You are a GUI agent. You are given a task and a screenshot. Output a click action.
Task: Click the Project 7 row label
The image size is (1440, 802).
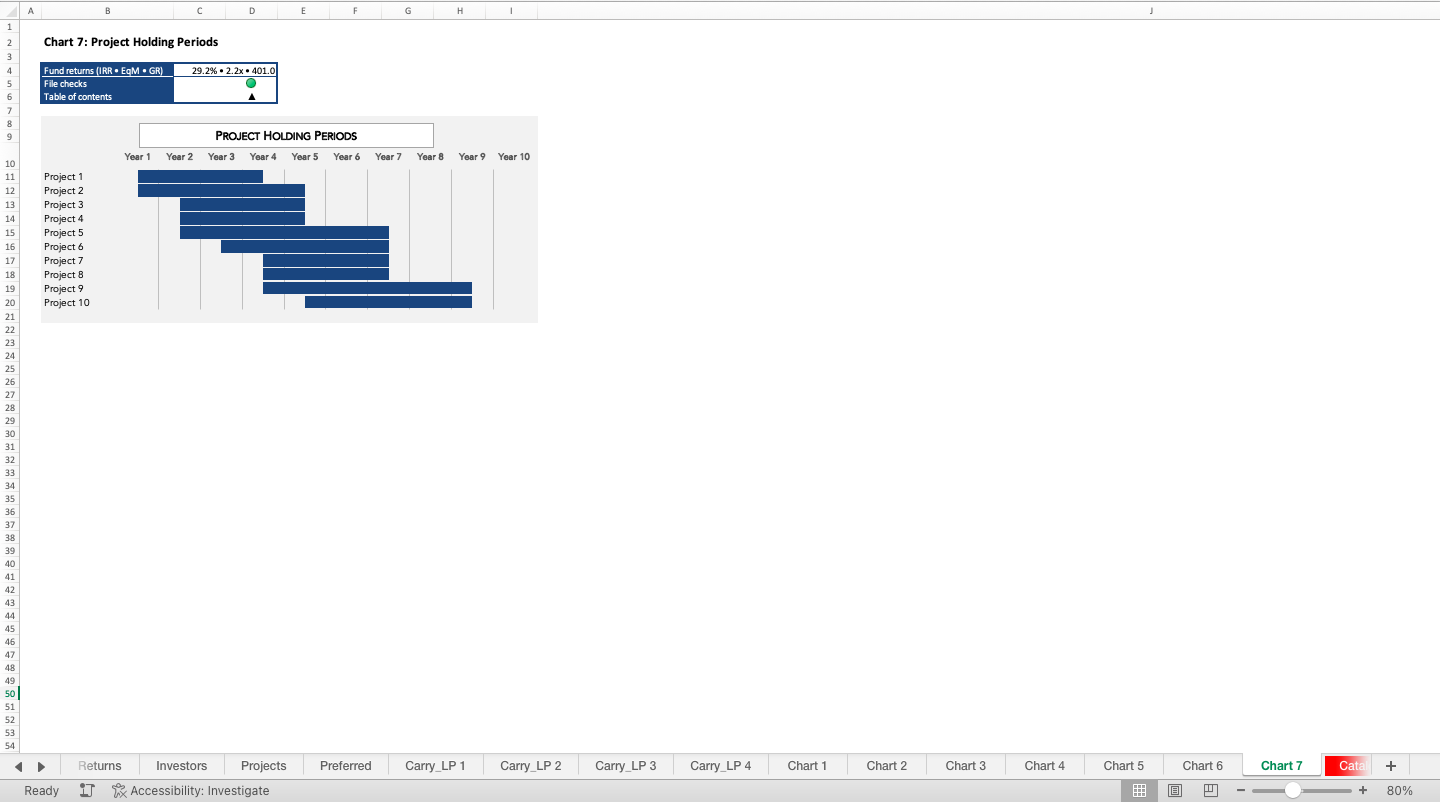(64, 261)
